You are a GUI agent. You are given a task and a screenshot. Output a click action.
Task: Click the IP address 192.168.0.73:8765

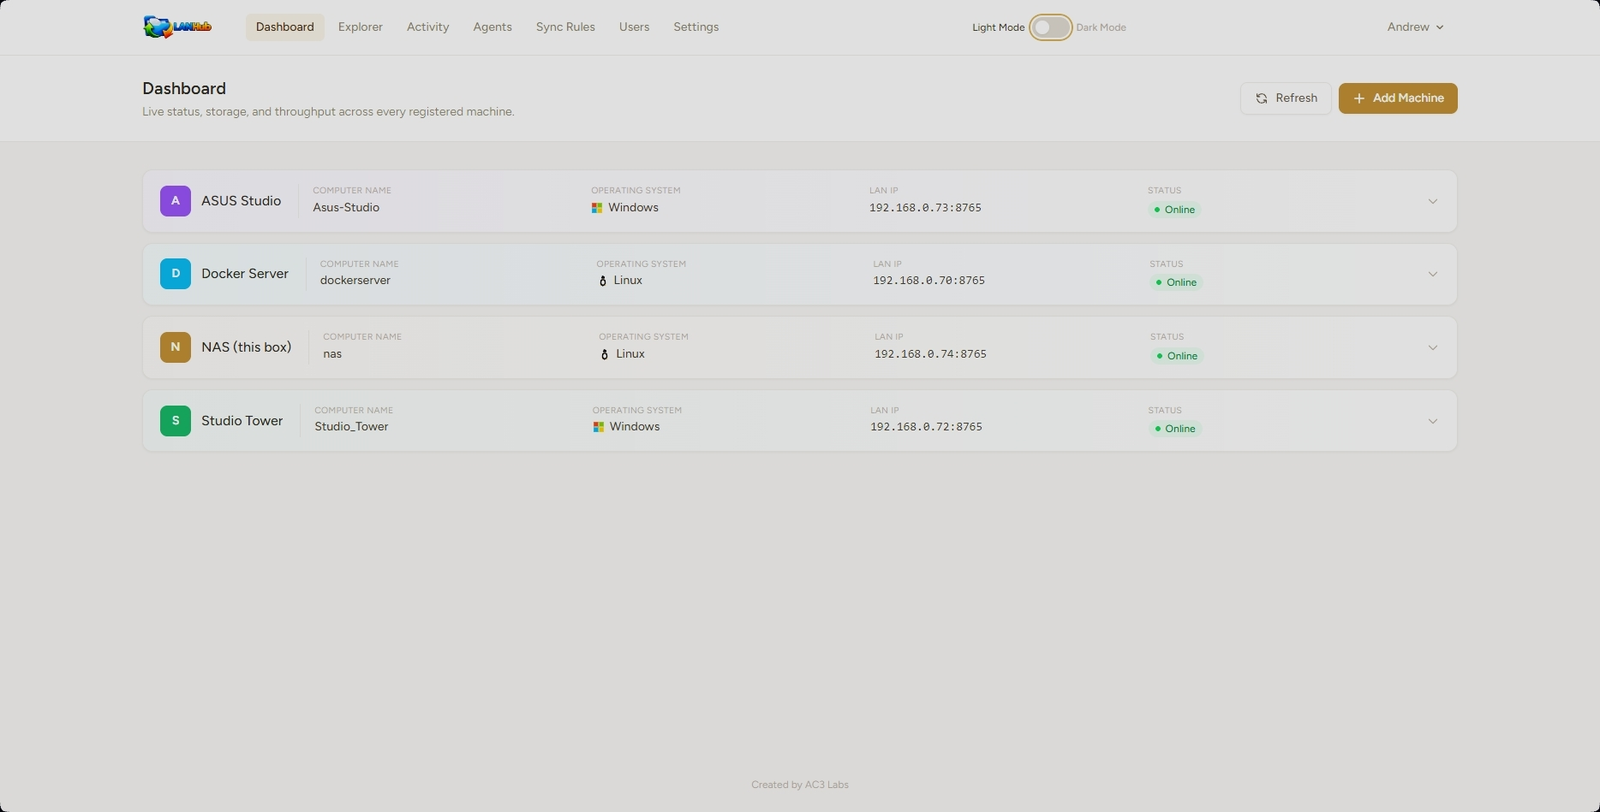coord(925,208)
